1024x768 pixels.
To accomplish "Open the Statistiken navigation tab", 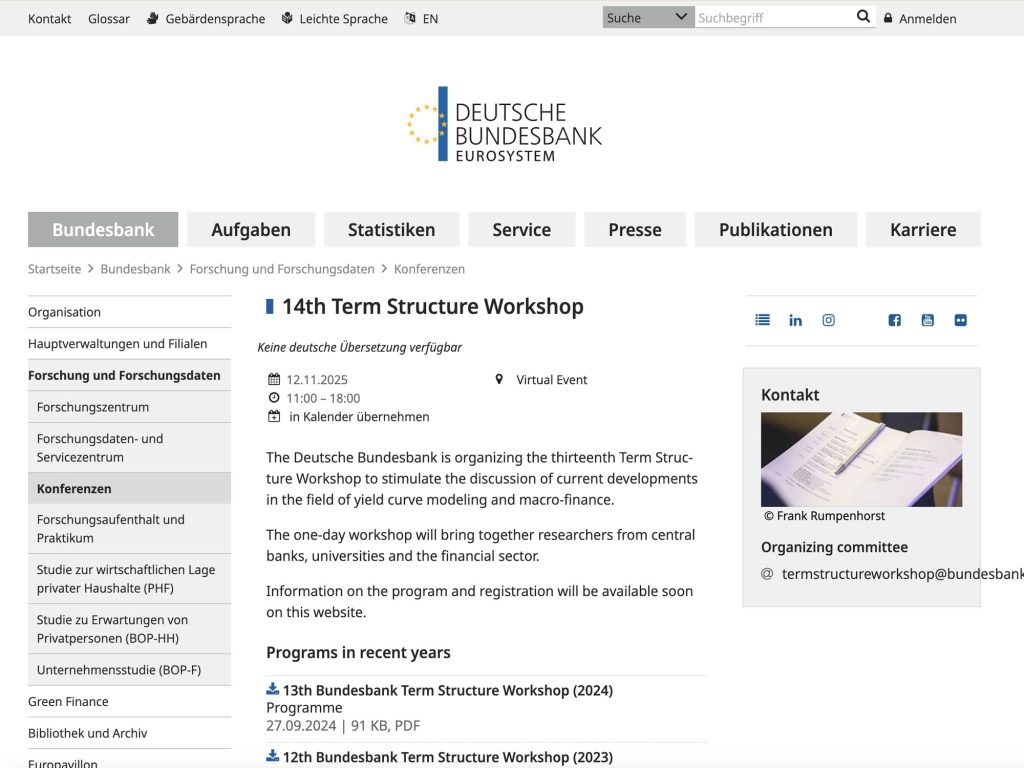I will coord(391,229).
